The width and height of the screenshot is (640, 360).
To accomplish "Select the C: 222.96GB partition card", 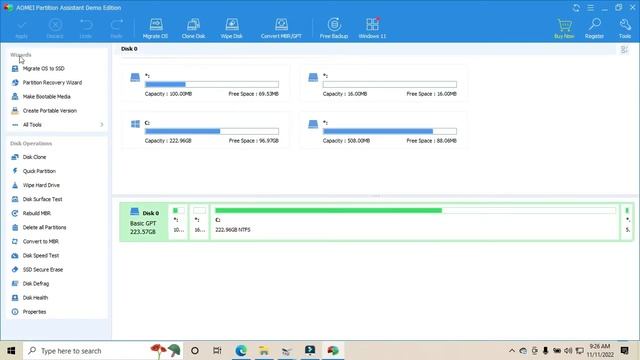I will (x=205, y=130).
